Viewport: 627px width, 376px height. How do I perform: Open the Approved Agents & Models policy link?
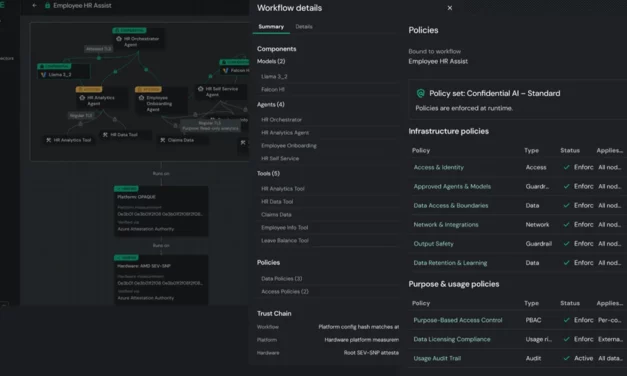452,186
